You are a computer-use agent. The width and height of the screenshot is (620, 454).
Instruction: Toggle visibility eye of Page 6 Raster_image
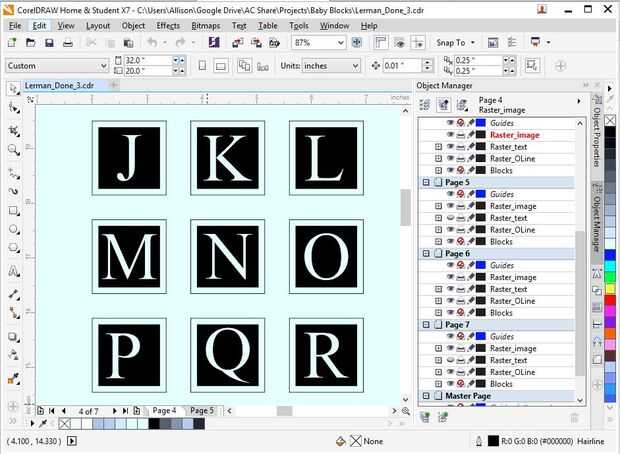(x=450, y=277)
